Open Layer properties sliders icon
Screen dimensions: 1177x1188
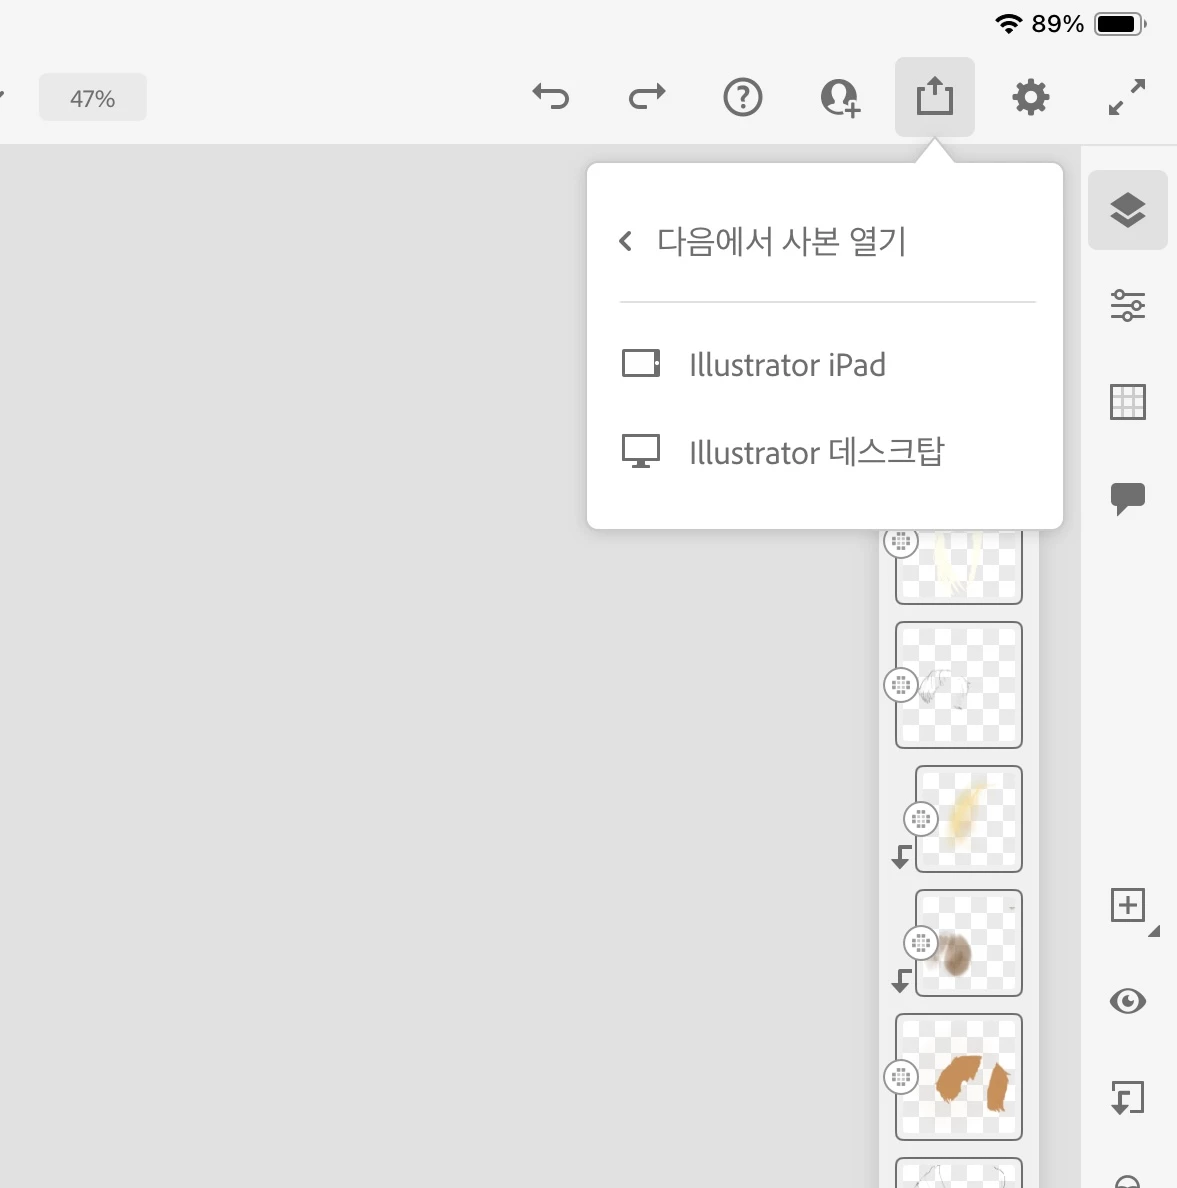click(x=1128, y=305)
